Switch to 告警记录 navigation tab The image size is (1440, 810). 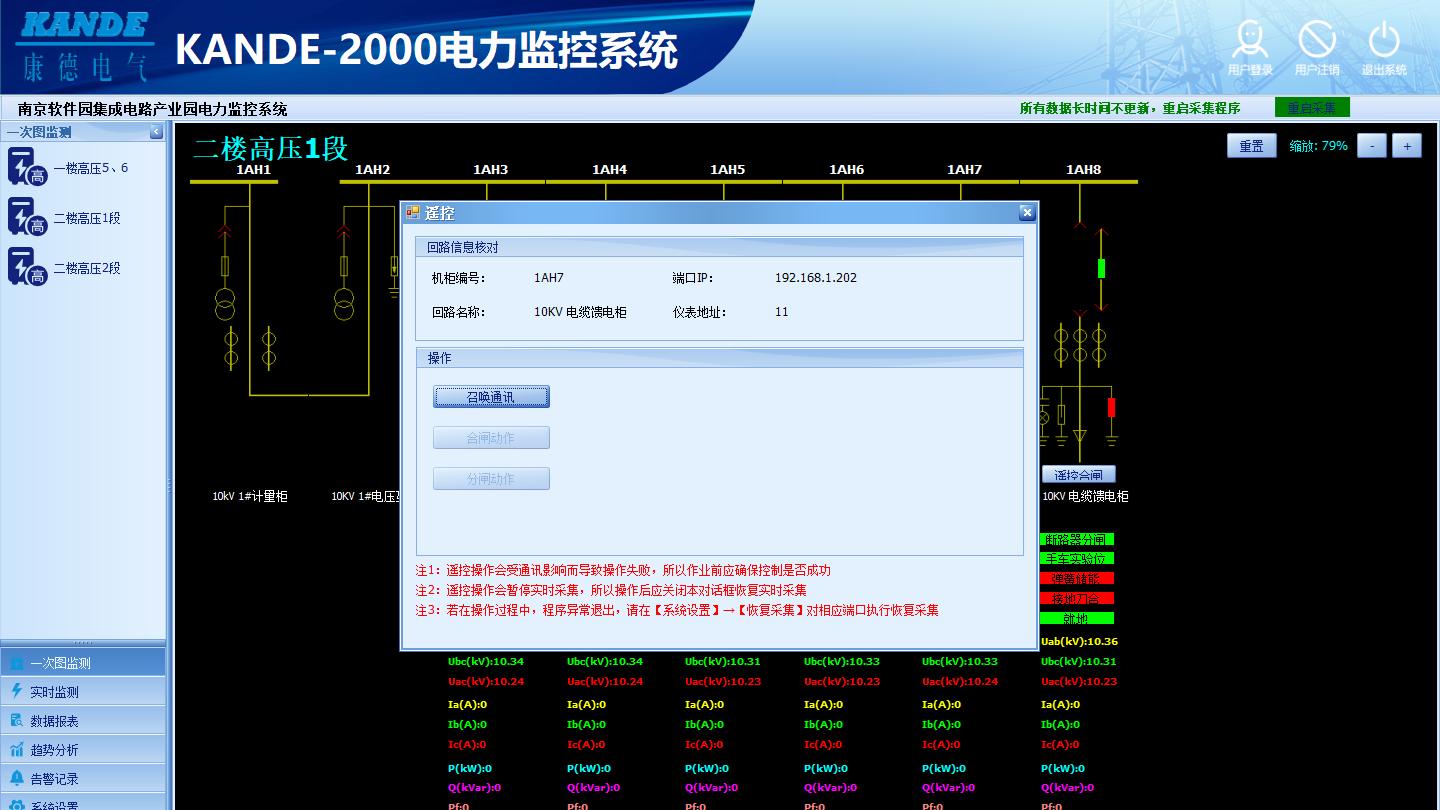pyautogui.click(x=83, y=778)
